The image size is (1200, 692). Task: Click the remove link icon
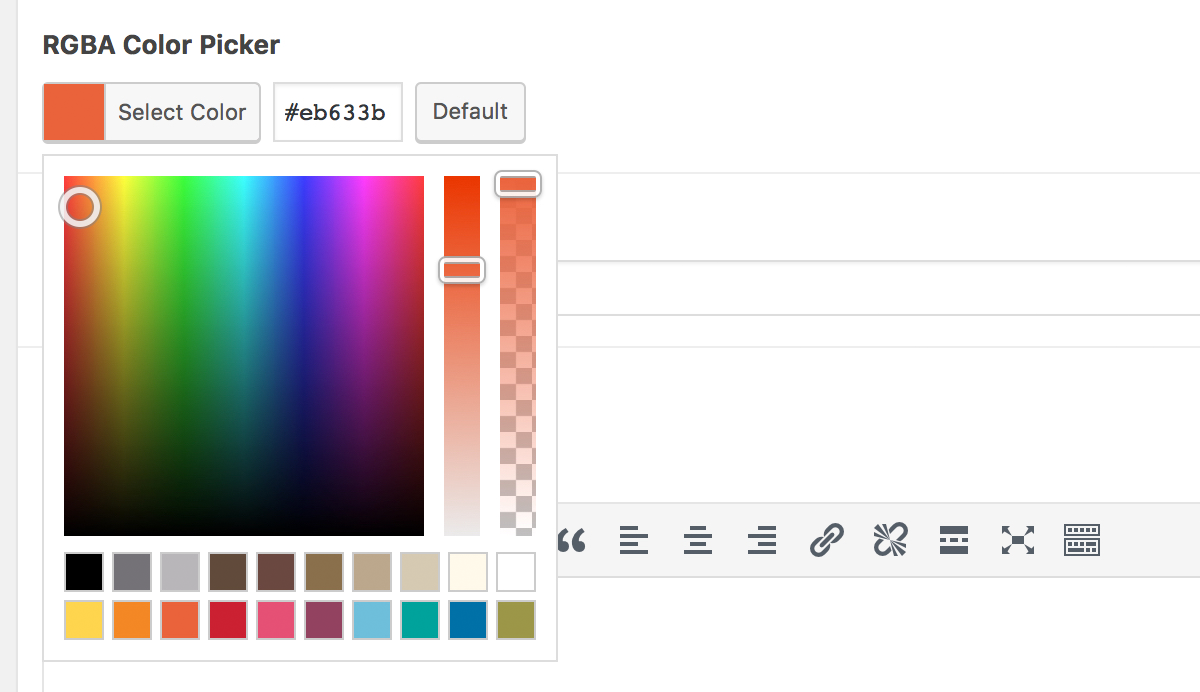pos(888,541)
